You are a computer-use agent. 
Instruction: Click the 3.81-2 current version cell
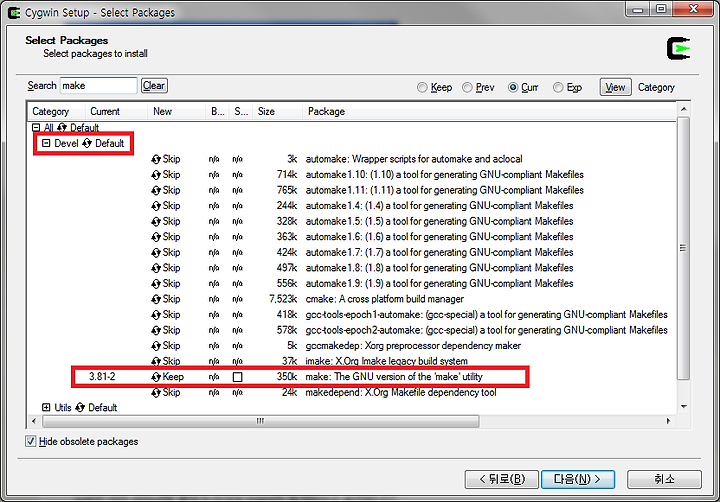click(102, 377)
